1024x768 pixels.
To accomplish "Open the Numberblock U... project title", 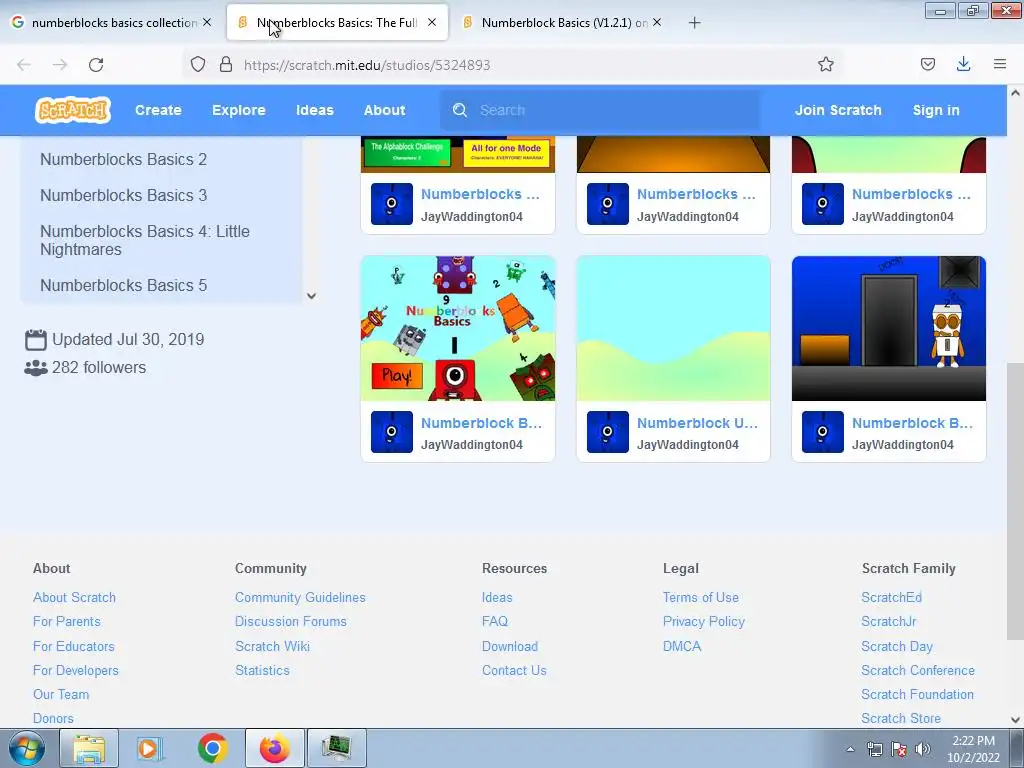I will (x=697, y=423).
